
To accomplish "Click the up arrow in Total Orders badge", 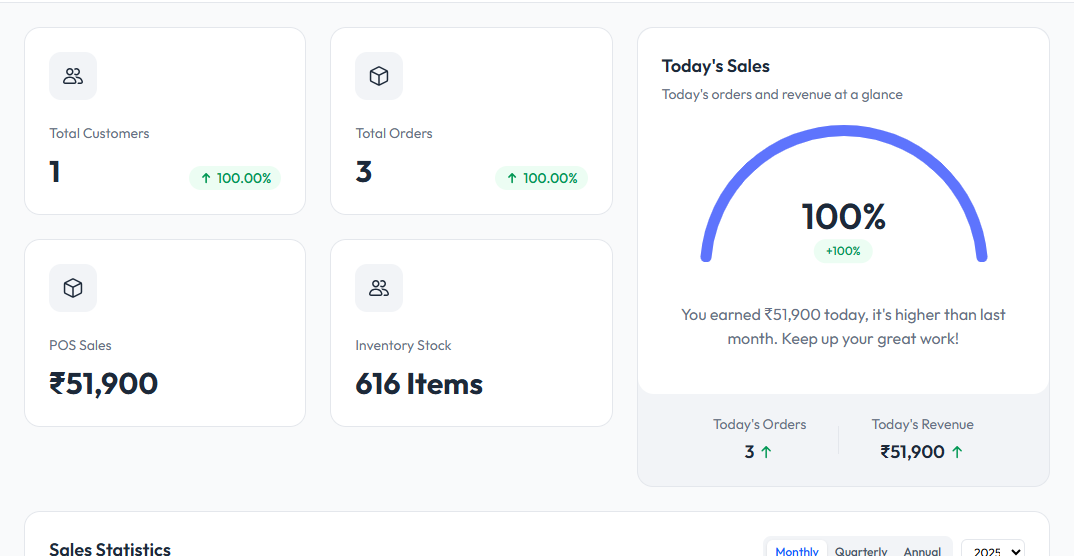I will click(x=512, y=178).
